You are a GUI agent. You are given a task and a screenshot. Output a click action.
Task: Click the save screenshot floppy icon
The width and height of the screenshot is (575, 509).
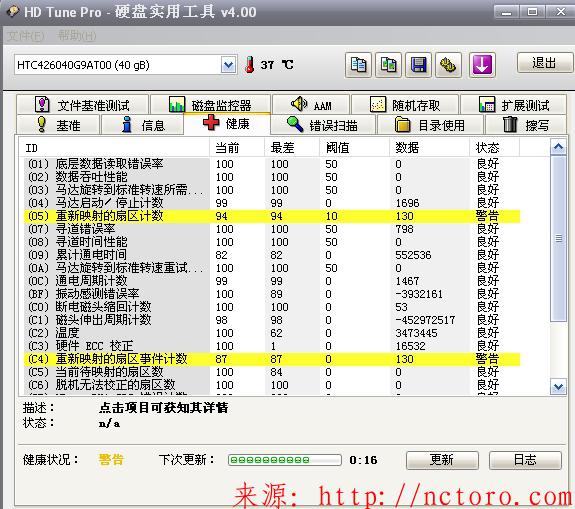click(418, 65)
